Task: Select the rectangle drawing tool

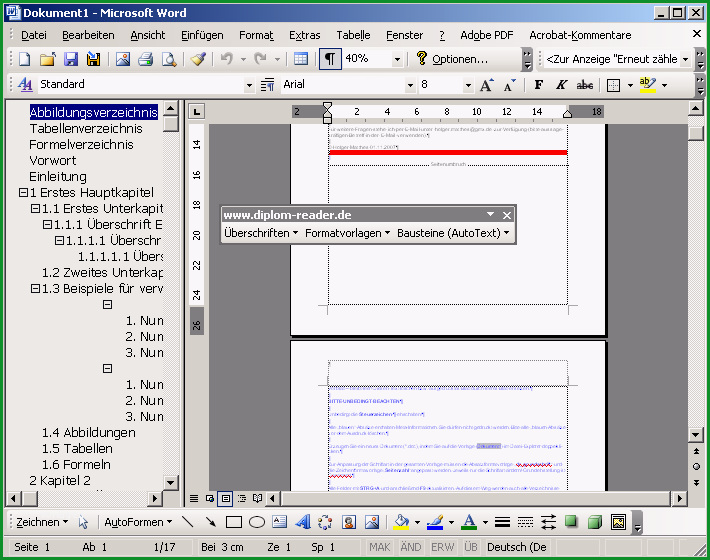Action: pos(234,522)
